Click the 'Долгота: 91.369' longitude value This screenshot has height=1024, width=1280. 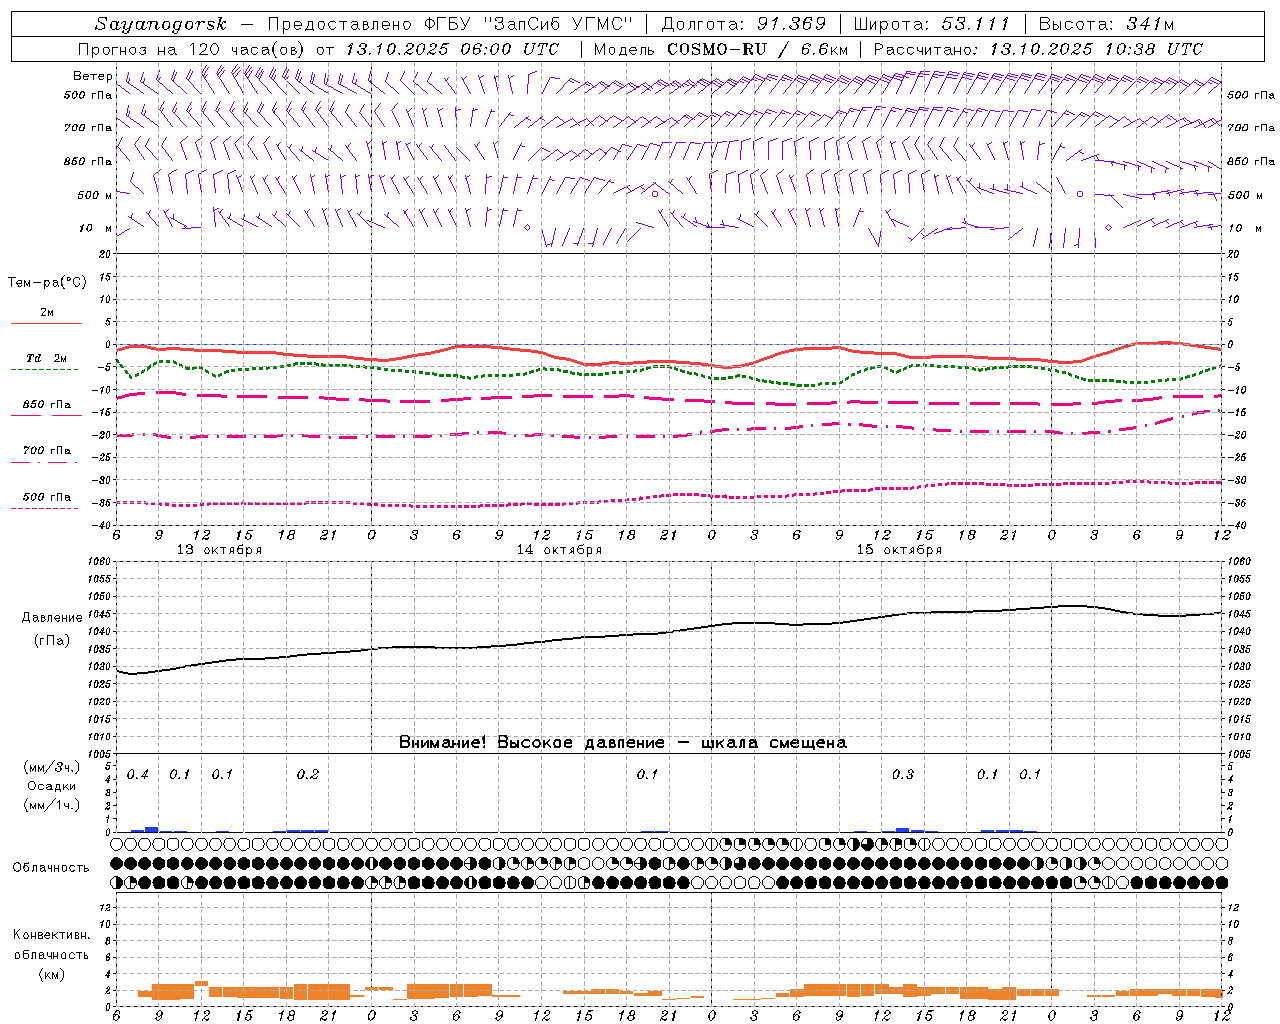pyautogui.click(x=744, y=24)
